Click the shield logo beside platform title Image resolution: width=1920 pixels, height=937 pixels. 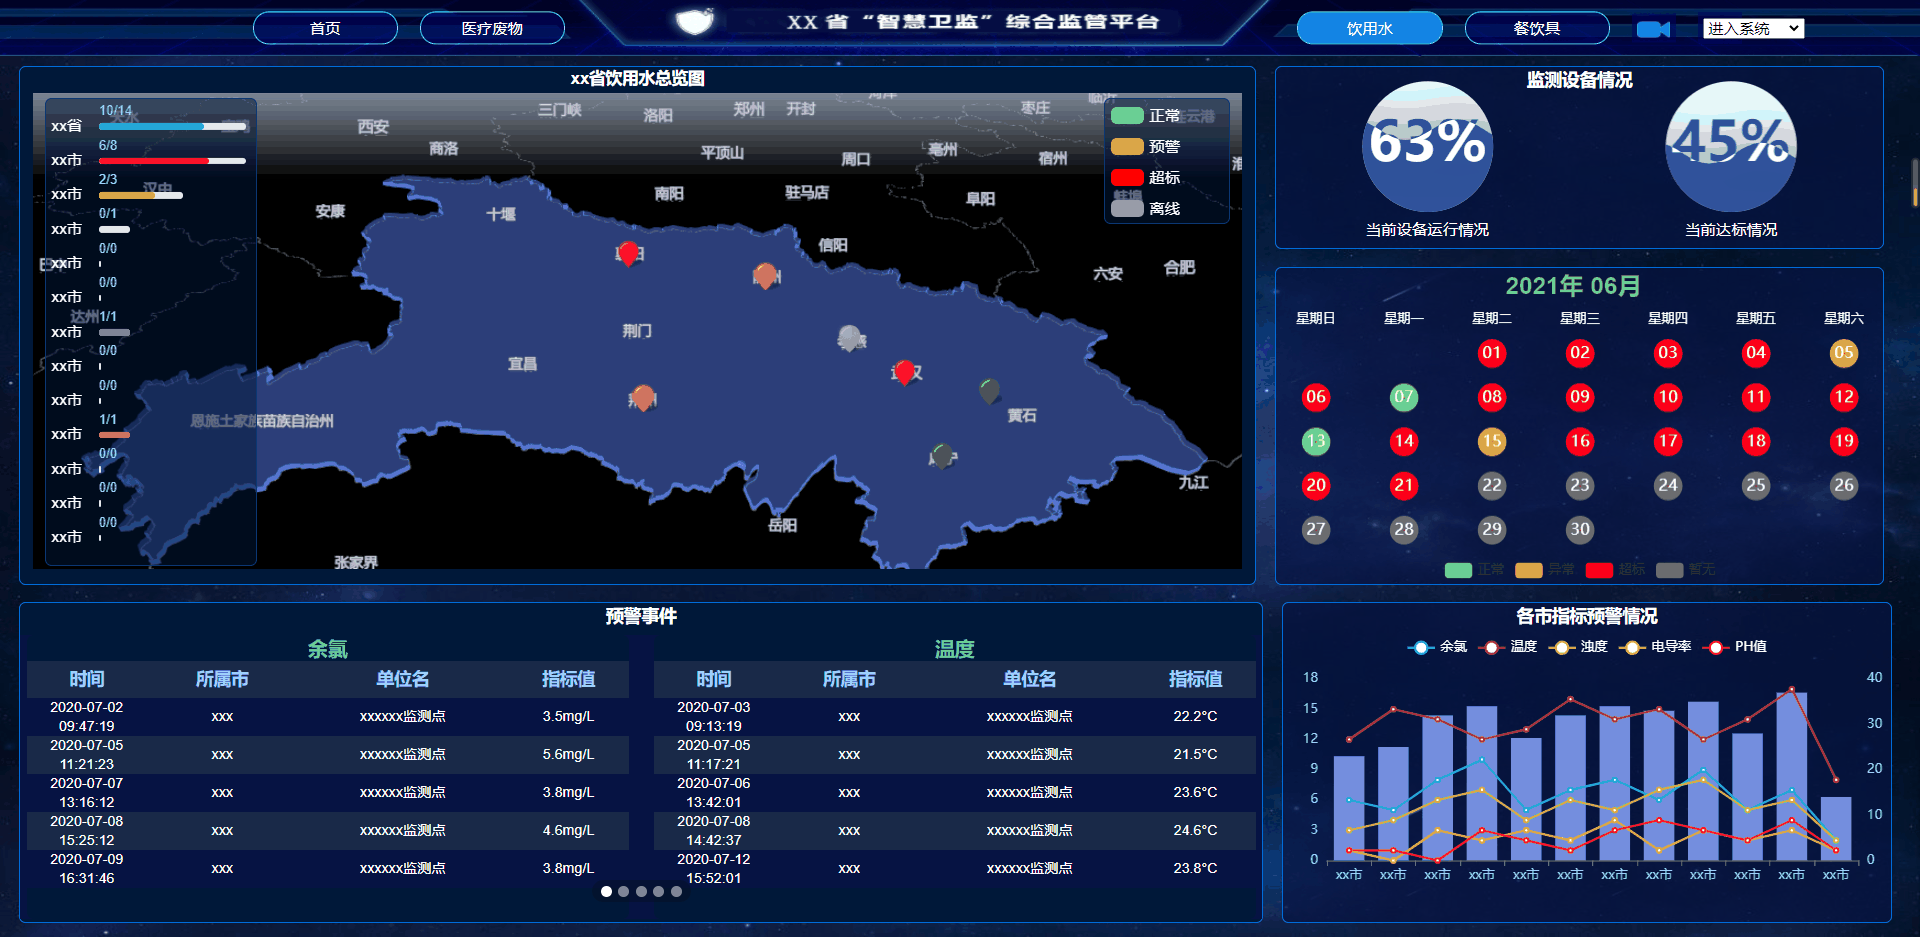point(695,21)
